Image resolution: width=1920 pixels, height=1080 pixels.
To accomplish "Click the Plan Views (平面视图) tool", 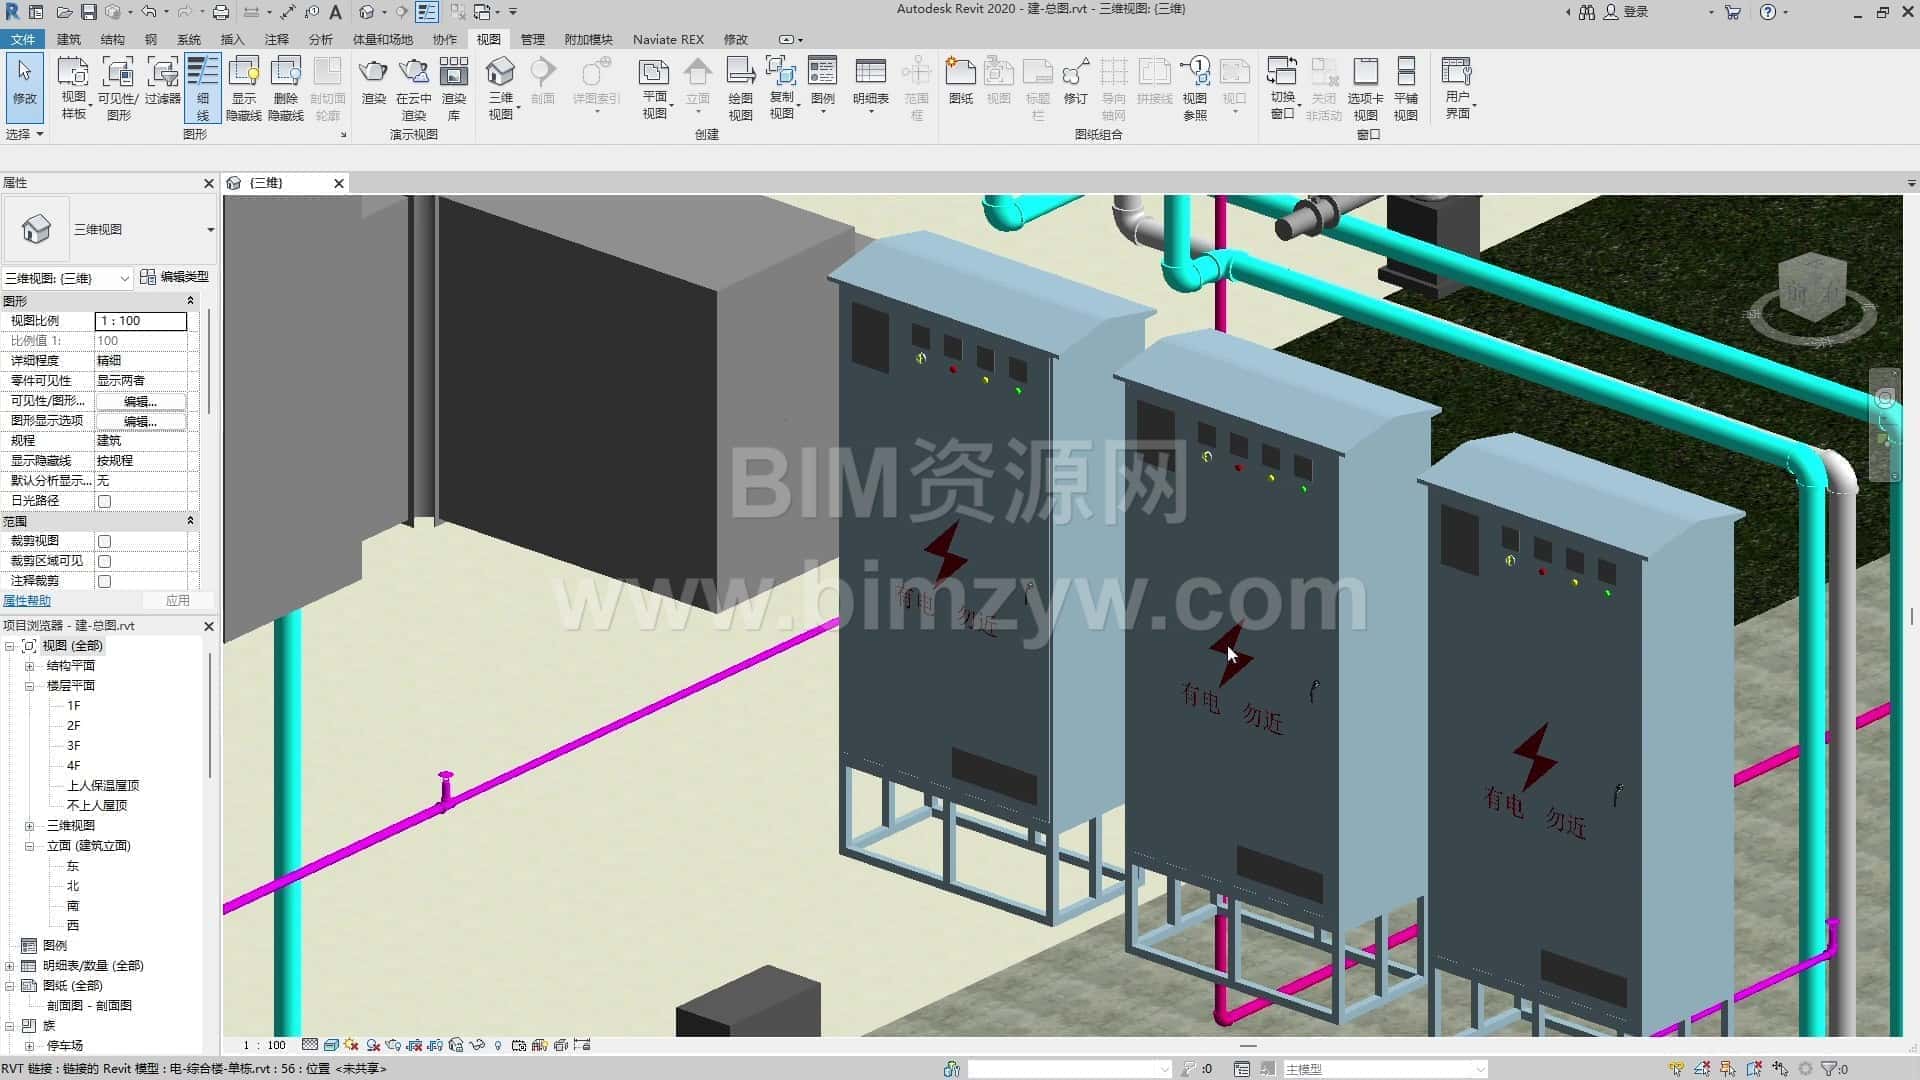I will coord(655,88).
